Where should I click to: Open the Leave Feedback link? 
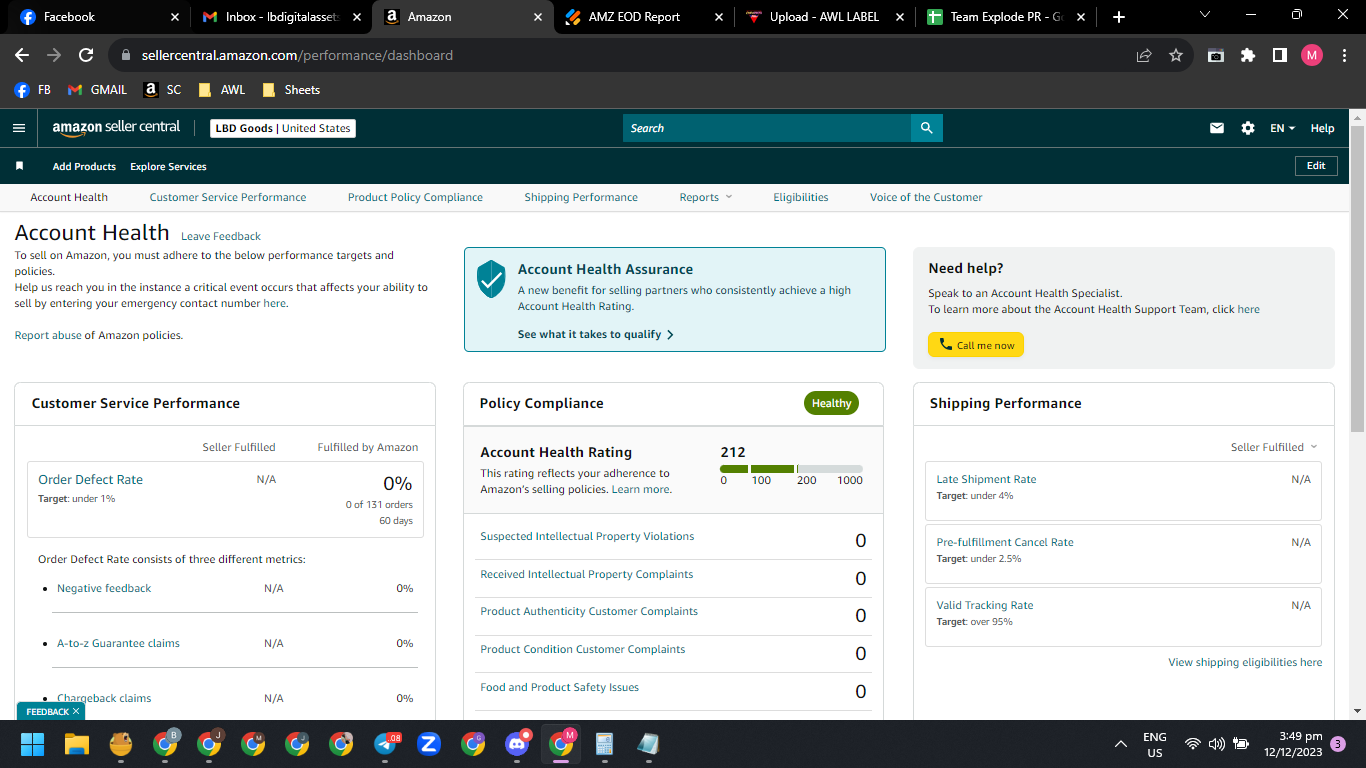(221, 236)
